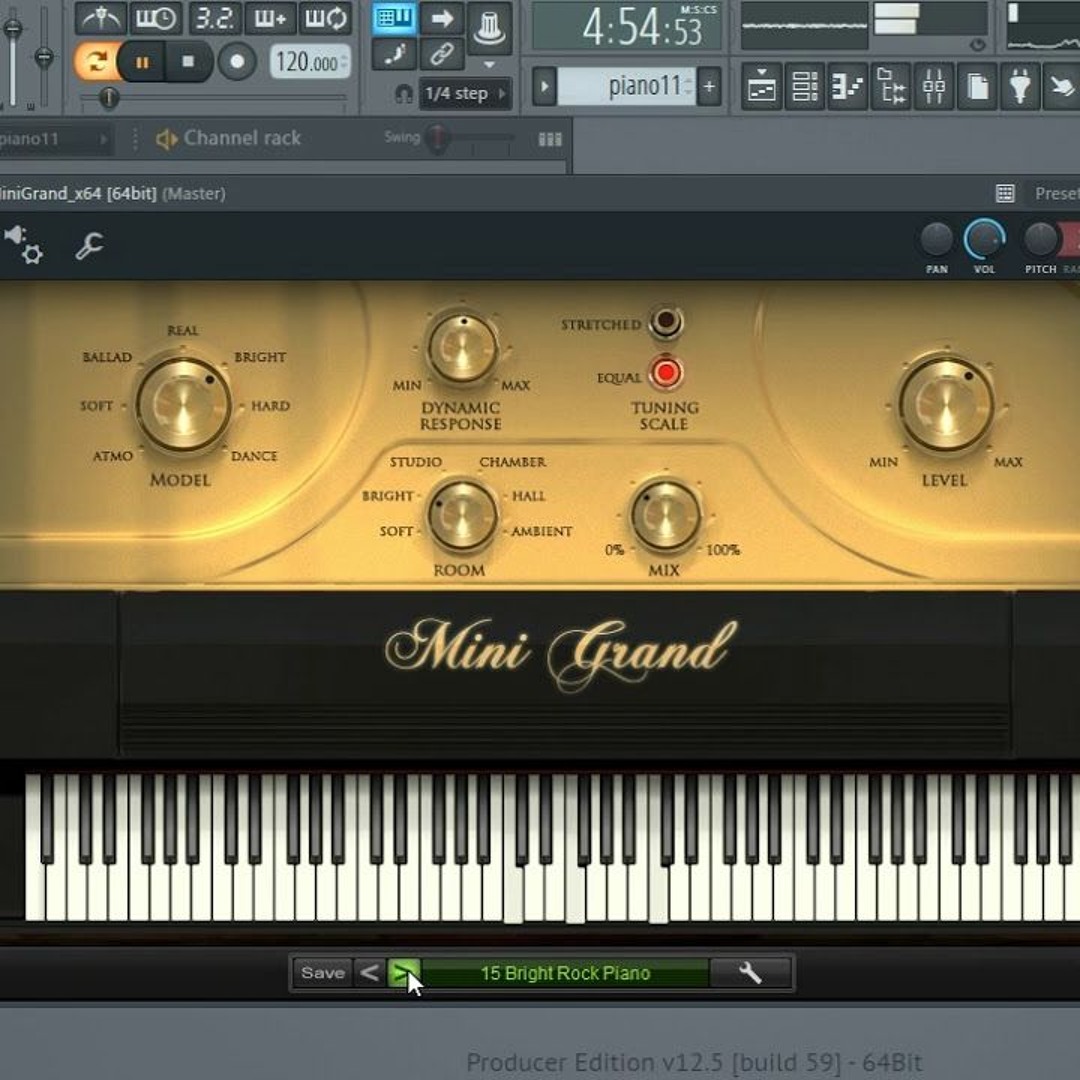
Task: Enable the Stretched tuning scale switch
Action: pos(665,323)
